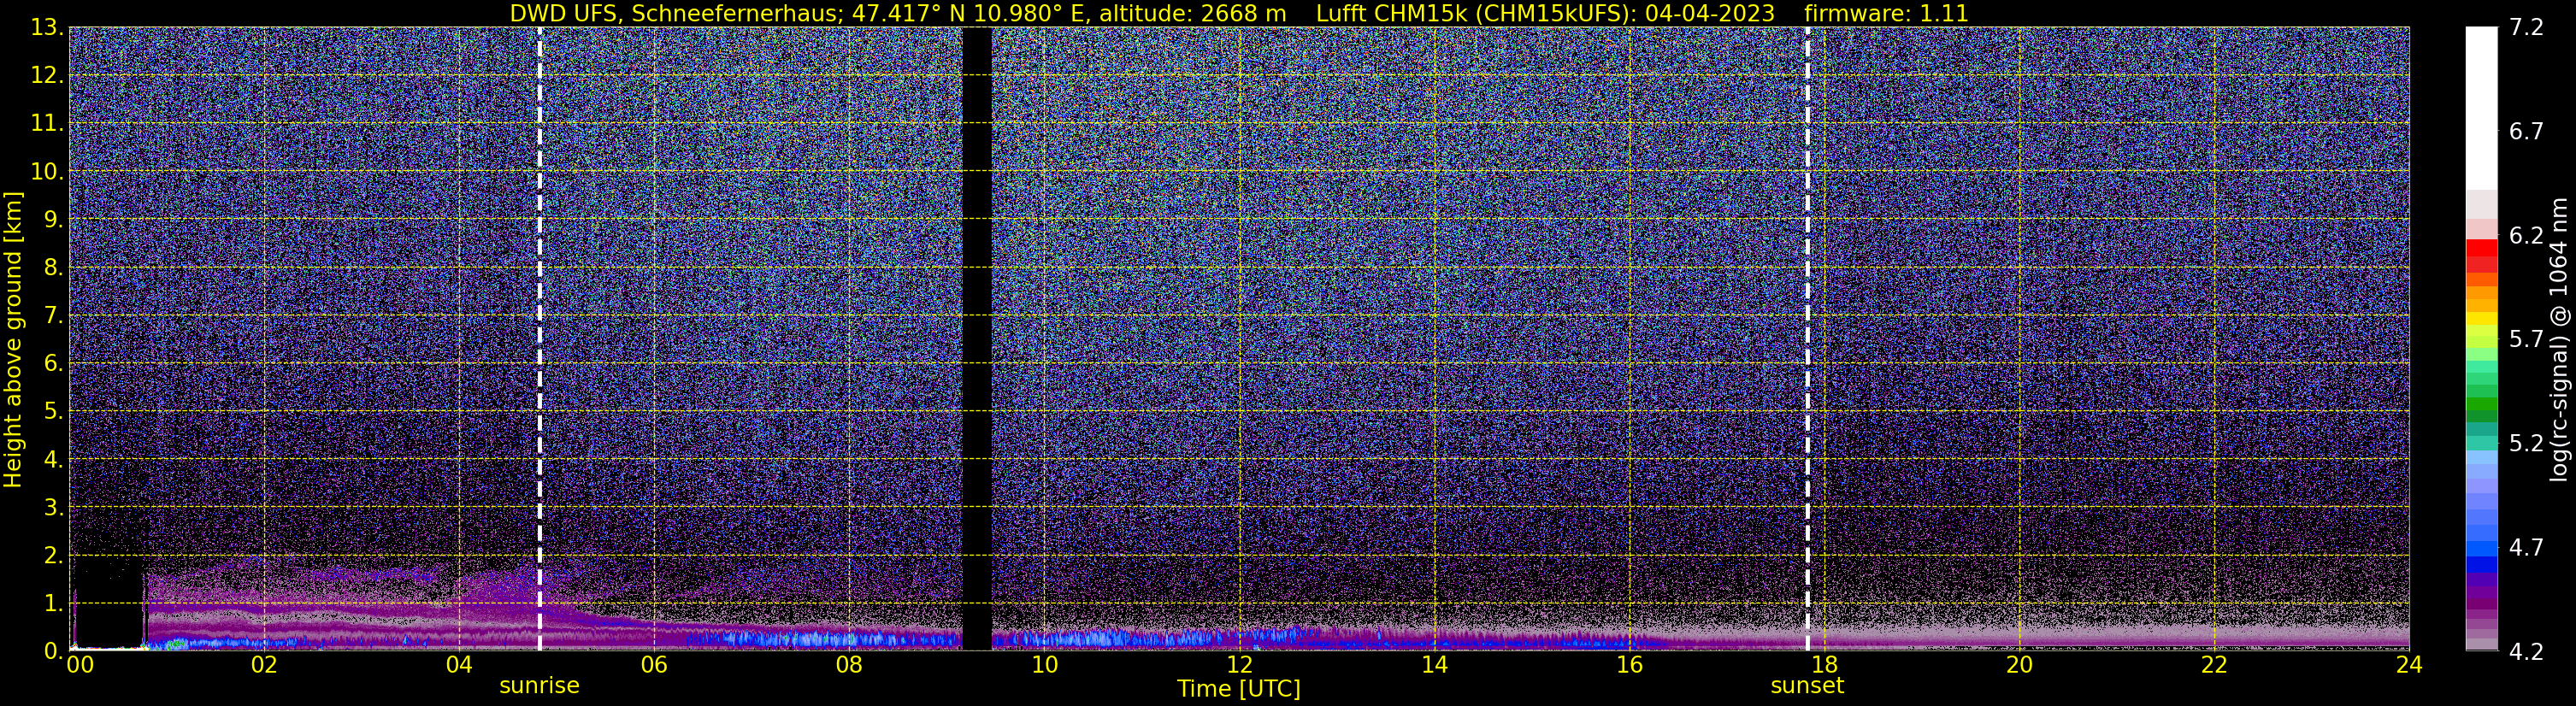
Task: Click the '8.' tick on the height axis
Action: pyautogui.click(x=53, y=268)
